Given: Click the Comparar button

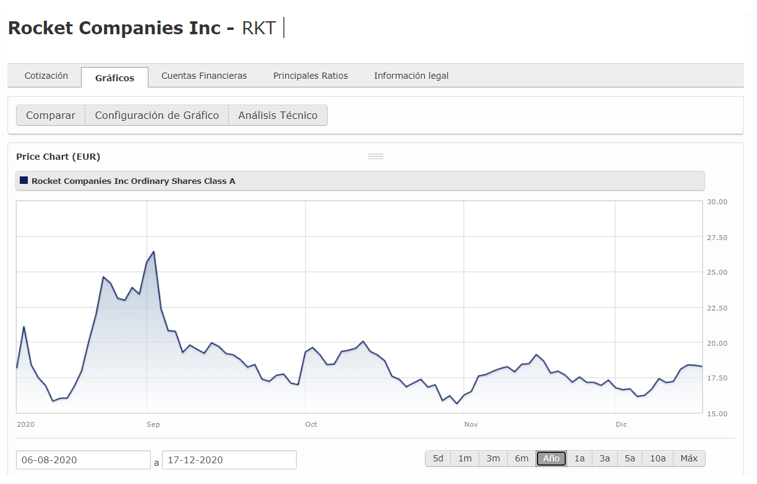Looking at the screenshot, I should point(51,116).
